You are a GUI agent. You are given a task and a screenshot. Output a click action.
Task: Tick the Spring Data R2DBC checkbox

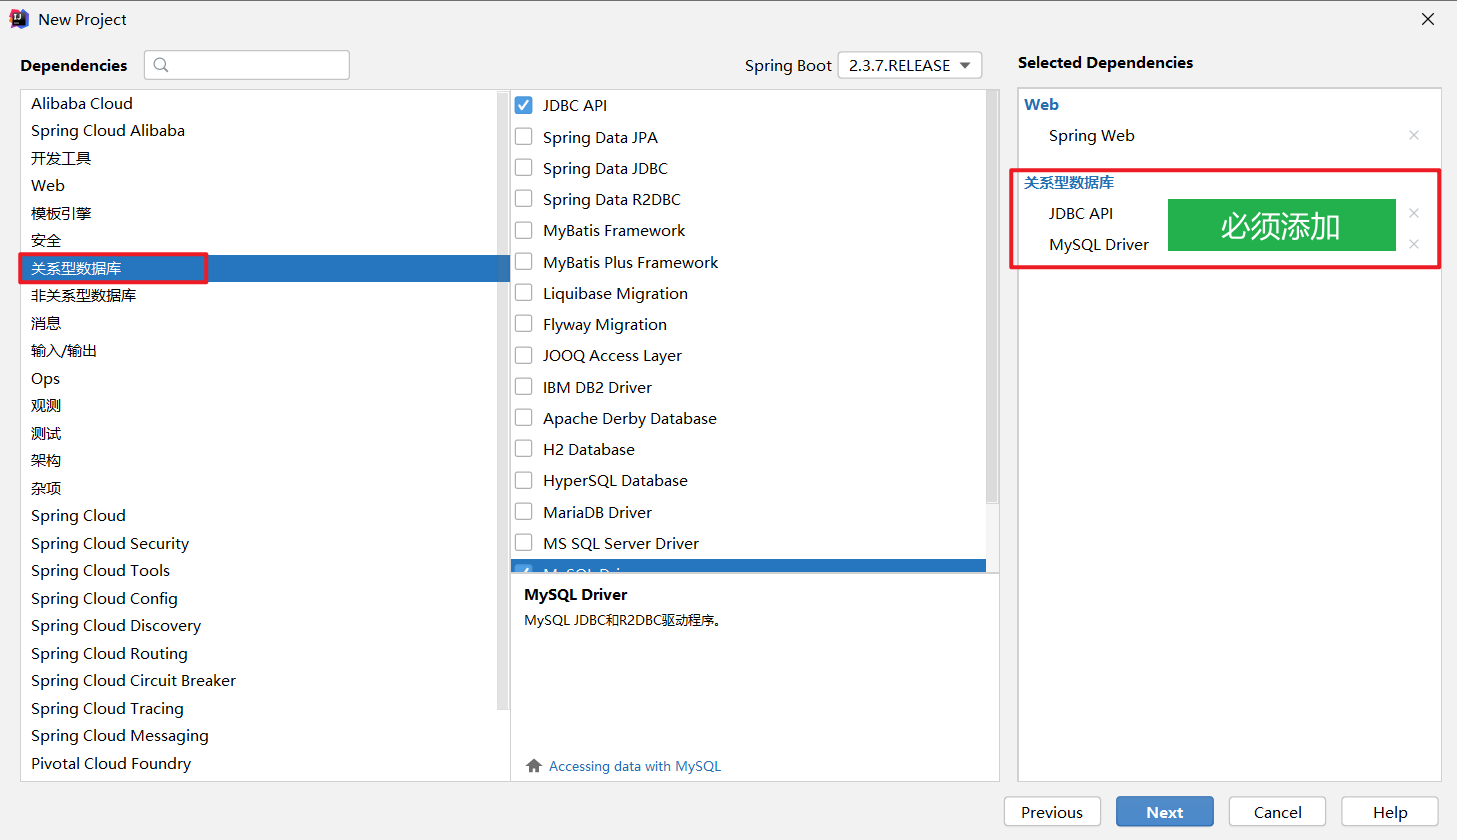point(524,198)
